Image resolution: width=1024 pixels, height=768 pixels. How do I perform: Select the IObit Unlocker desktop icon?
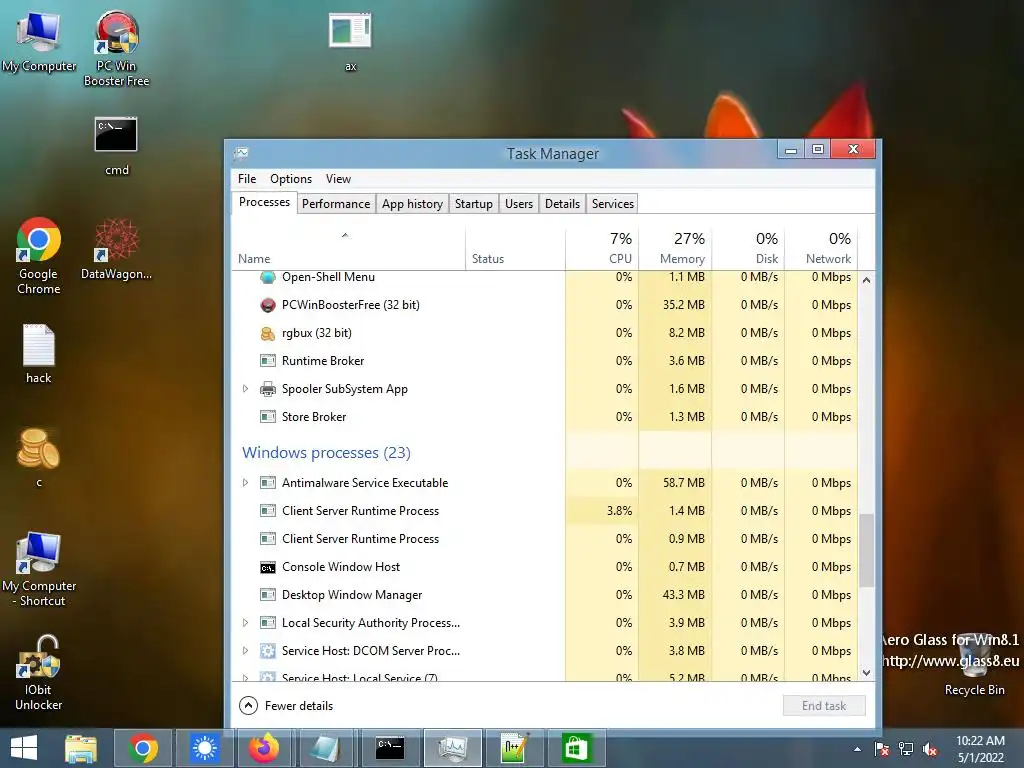39,673
